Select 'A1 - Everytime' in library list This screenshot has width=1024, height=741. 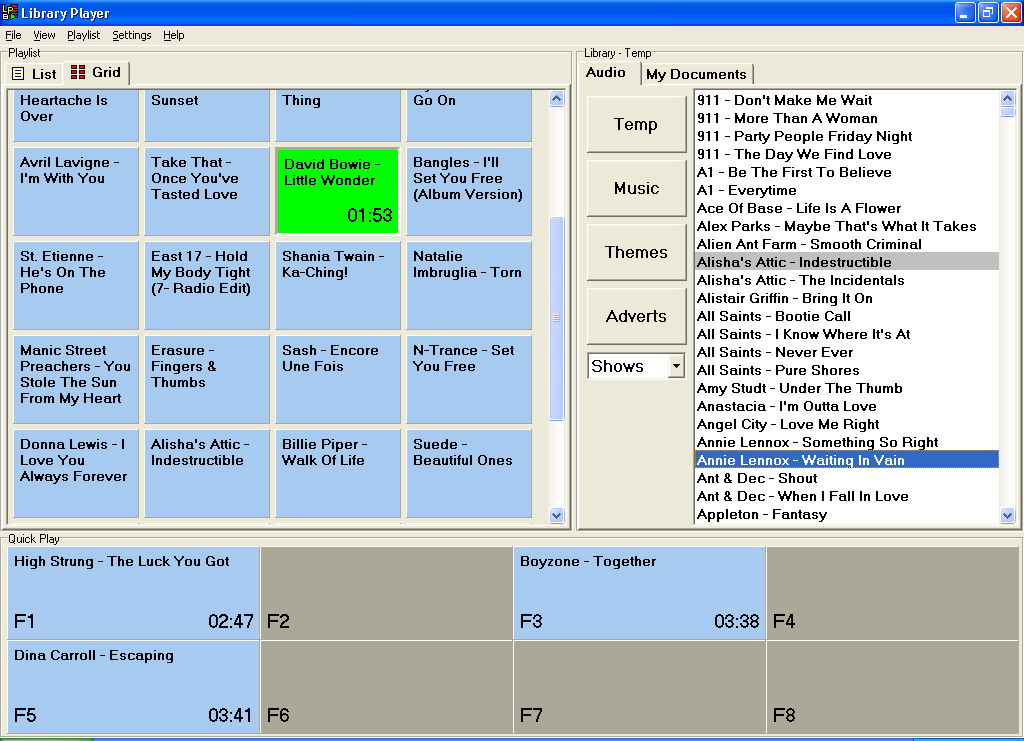point(847,190)
